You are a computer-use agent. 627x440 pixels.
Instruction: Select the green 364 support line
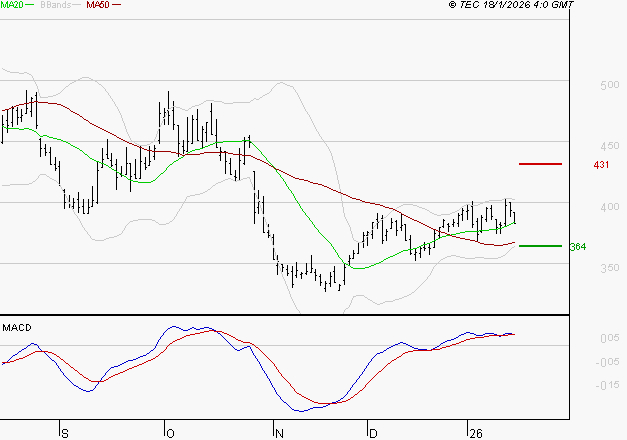[x=541, y=245]
